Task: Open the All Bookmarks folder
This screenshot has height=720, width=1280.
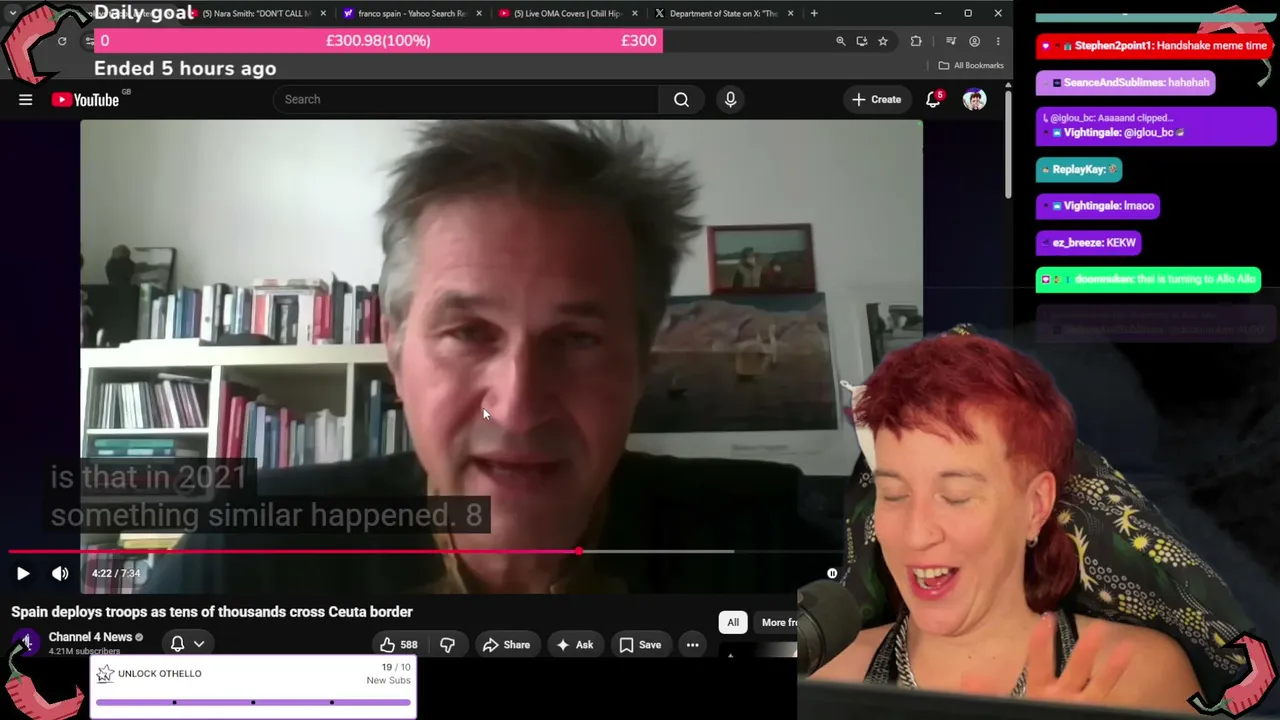Action: click(971, 65)
